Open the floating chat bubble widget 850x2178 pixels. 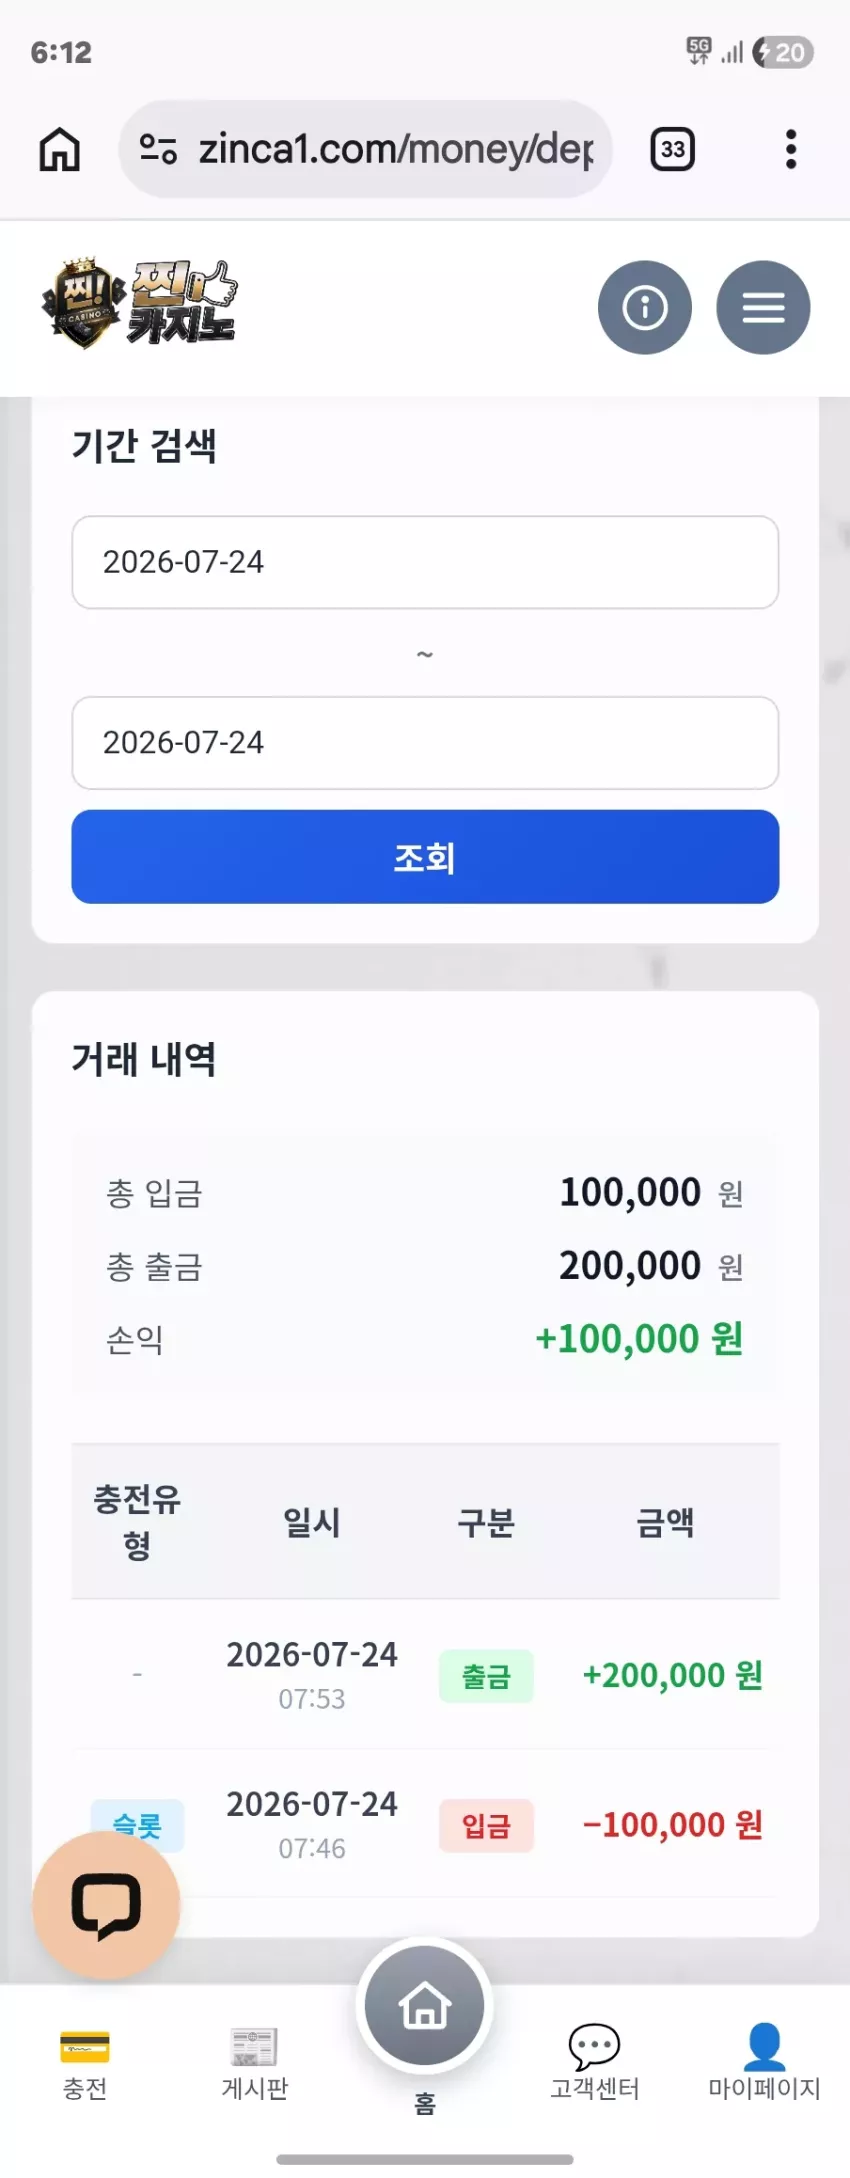(x=106, y=1905)
